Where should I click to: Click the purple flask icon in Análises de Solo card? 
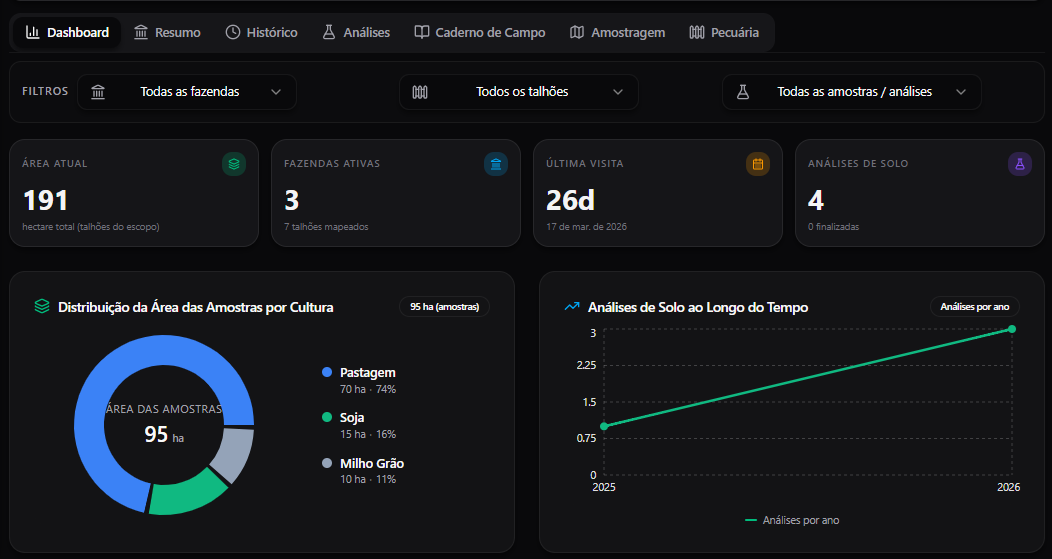[1019, 163]
